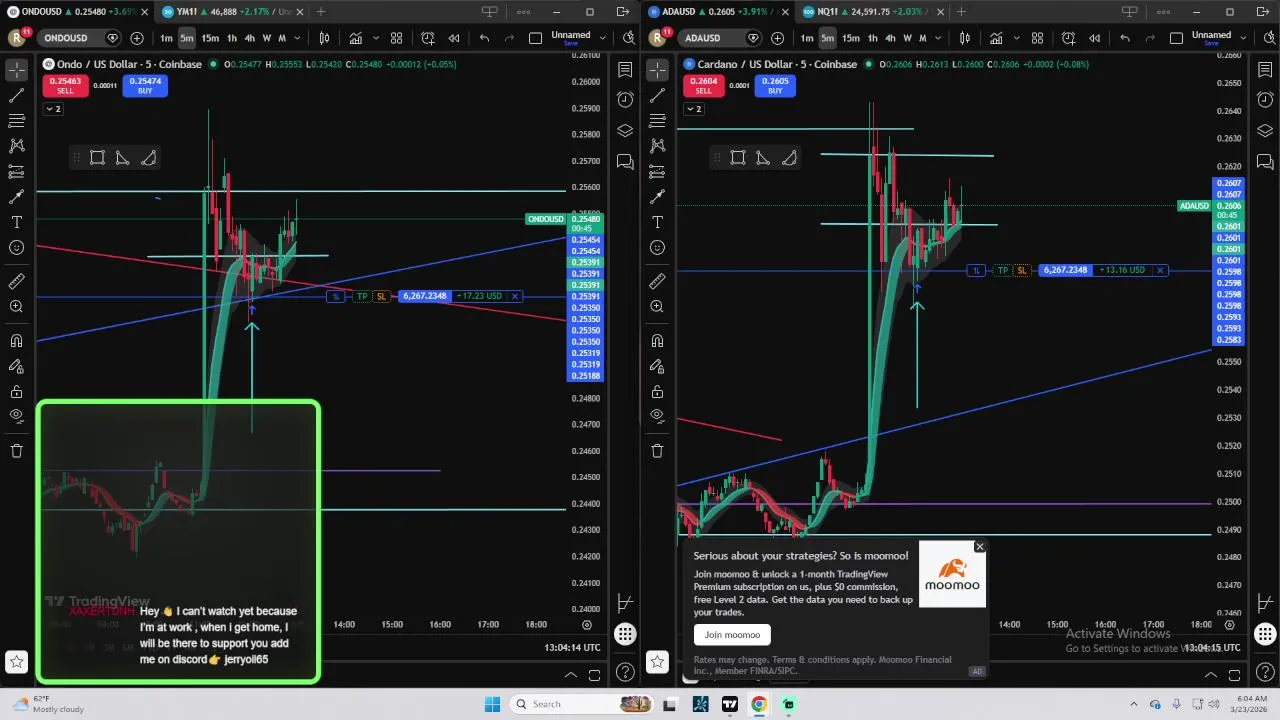Open the Windows Start menu
1280x720 pixels.
[x=492, y=704]
